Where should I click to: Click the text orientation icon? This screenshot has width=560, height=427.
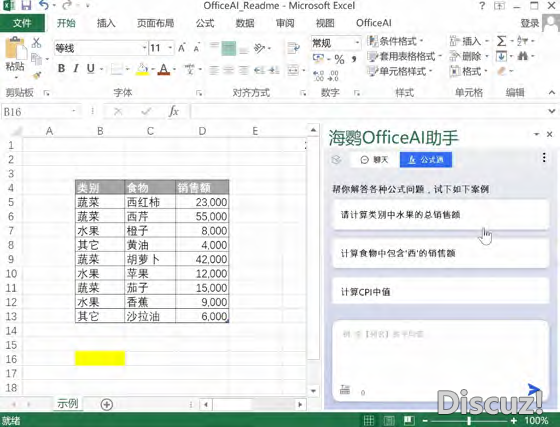click(259, 48)
